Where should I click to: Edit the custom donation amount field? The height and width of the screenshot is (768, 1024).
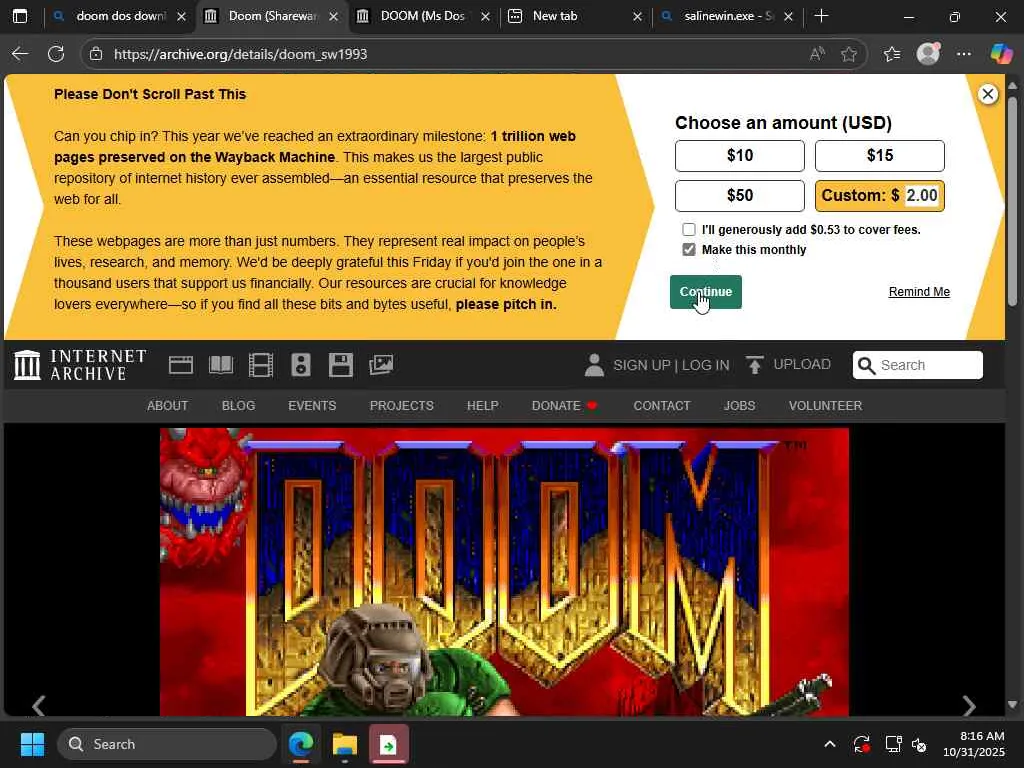pos(921,195)
